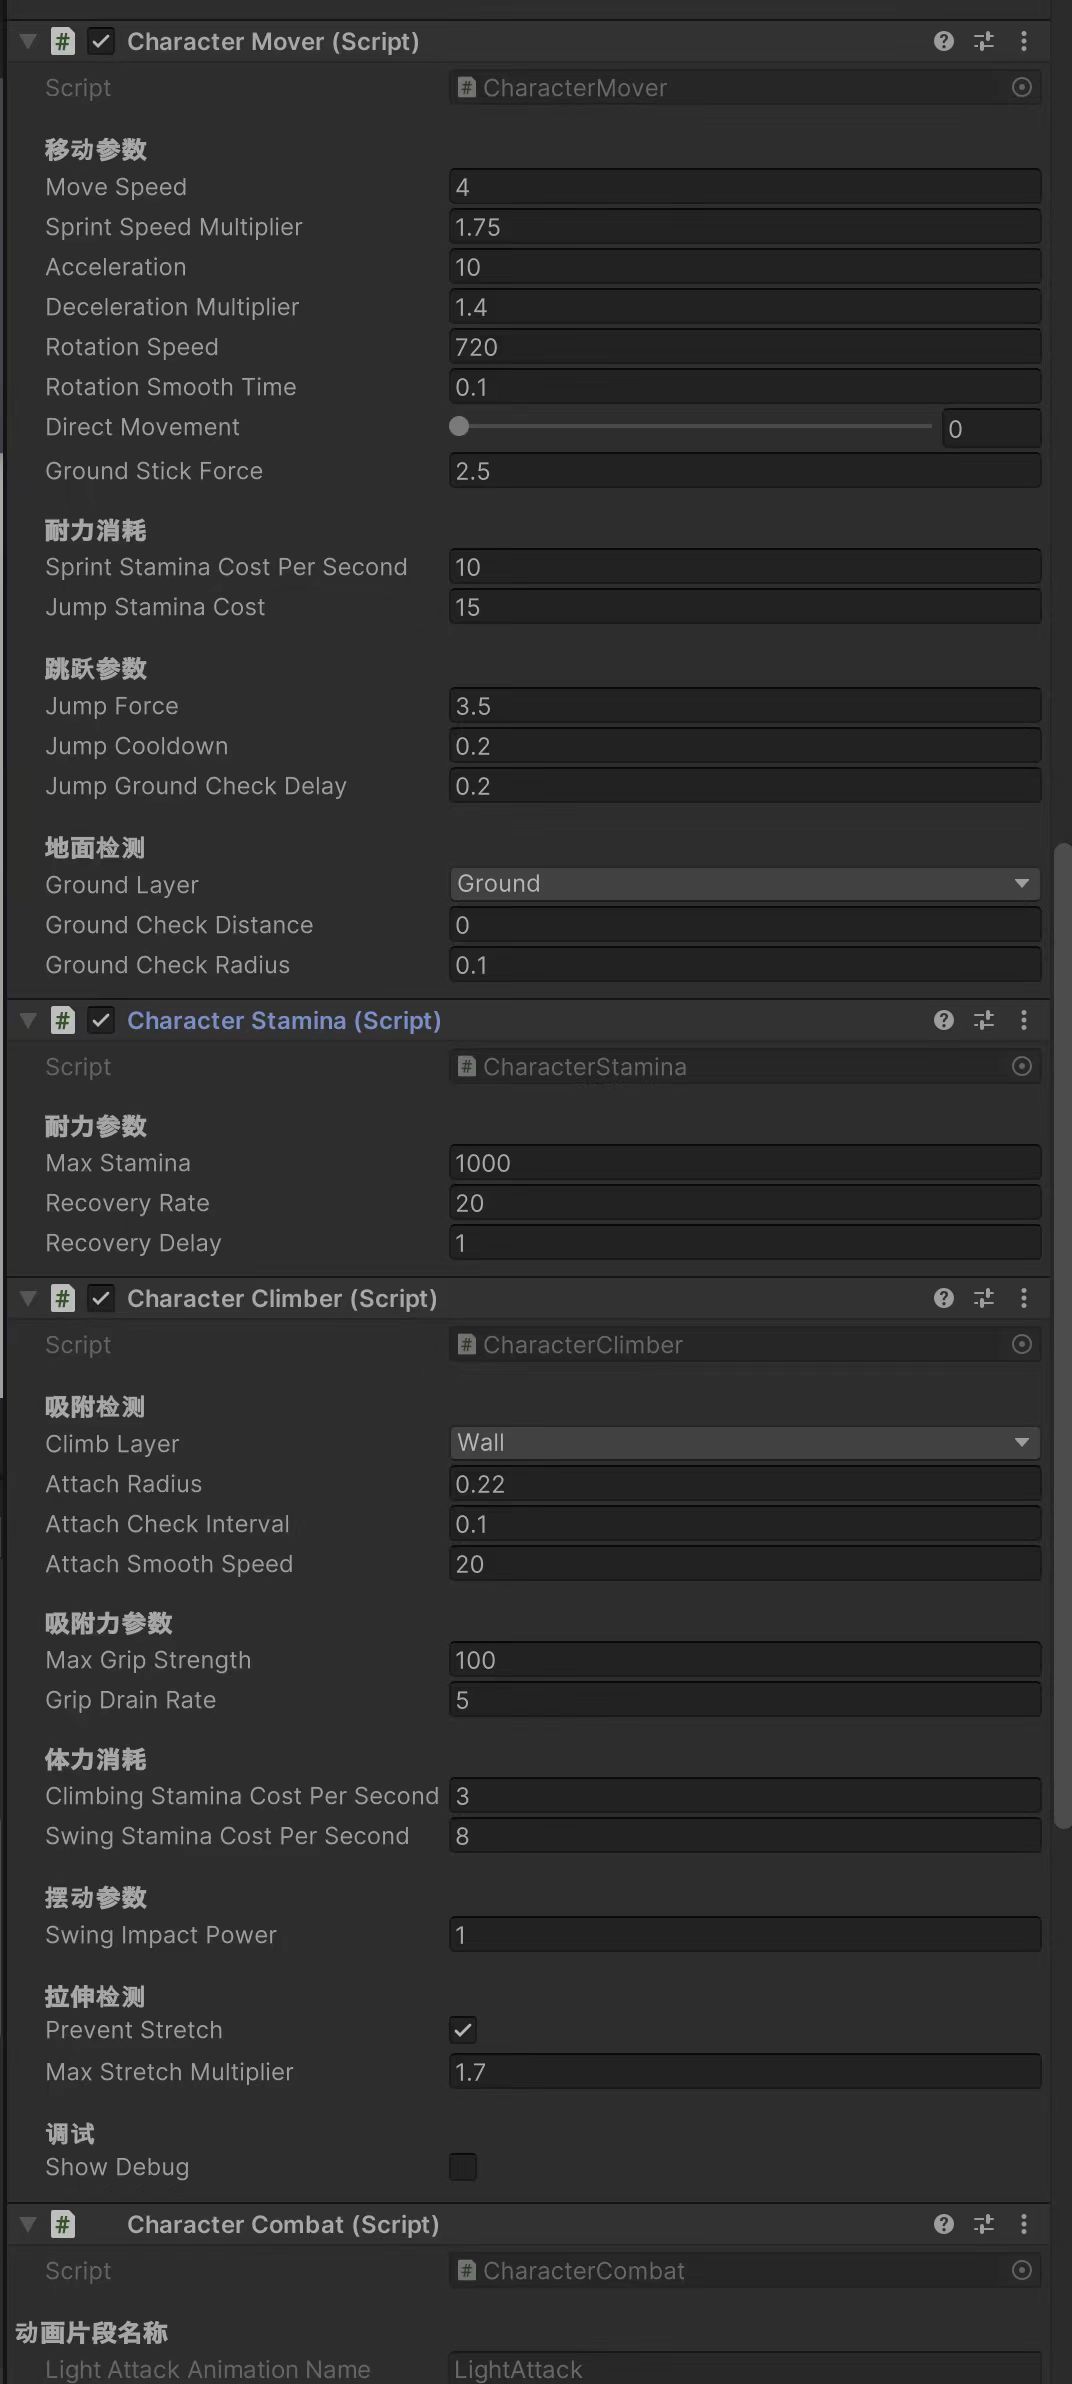
Task: Open the Ground Layer dropdown
Action: (744, 884)
